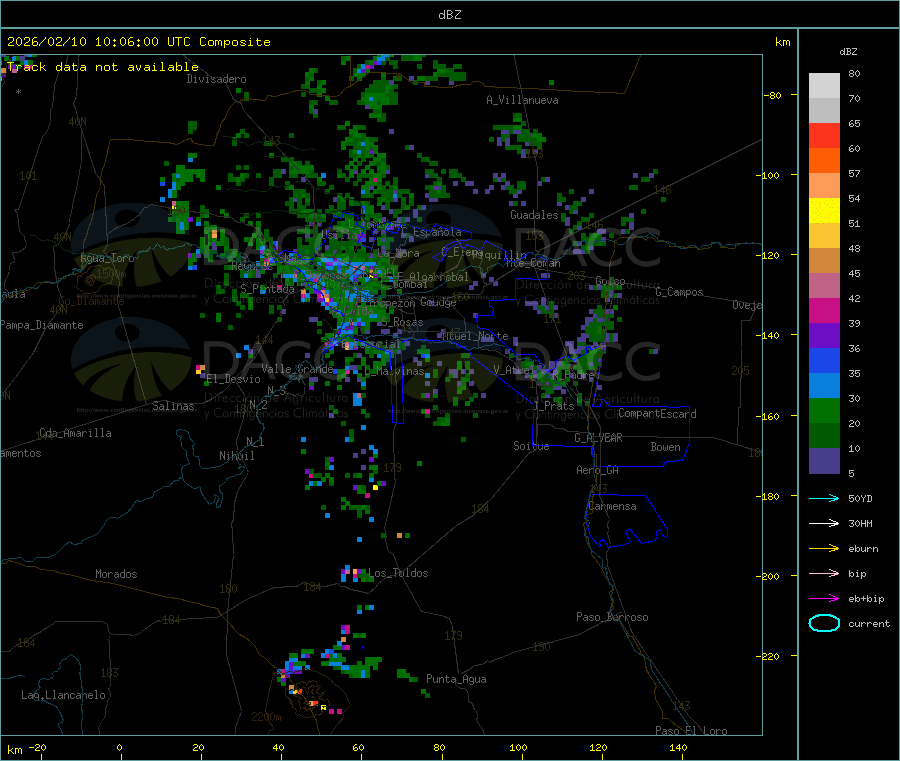The image size is (900, 761).
Task: Click the cyan current ellipse icon
Action: click(x=824, y=623)
